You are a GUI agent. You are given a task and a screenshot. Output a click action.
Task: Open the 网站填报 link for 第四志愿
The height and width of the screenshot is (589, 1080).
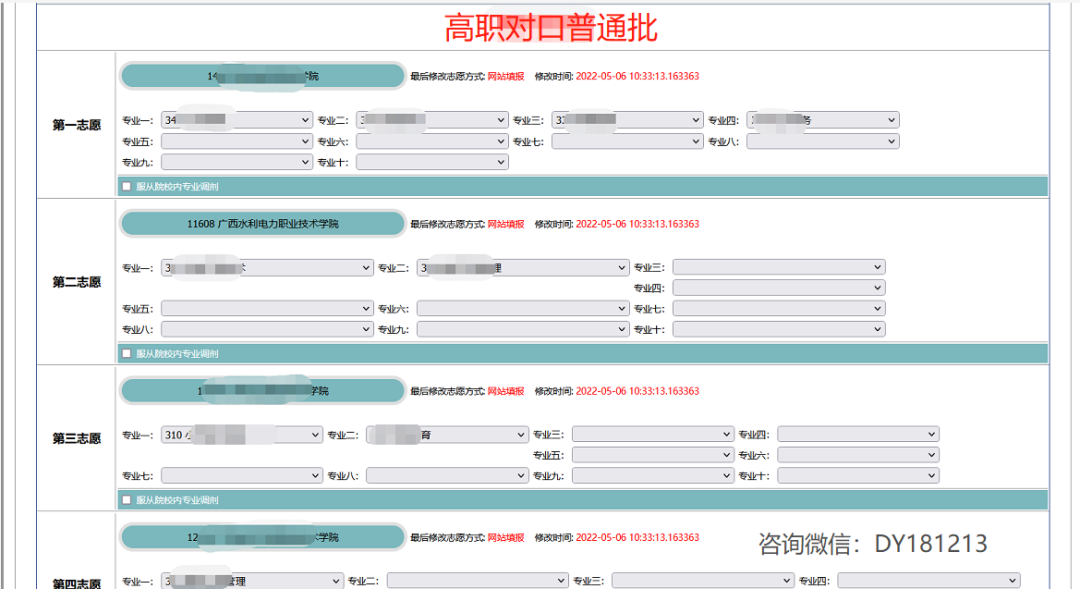click(x=504, y=536)
